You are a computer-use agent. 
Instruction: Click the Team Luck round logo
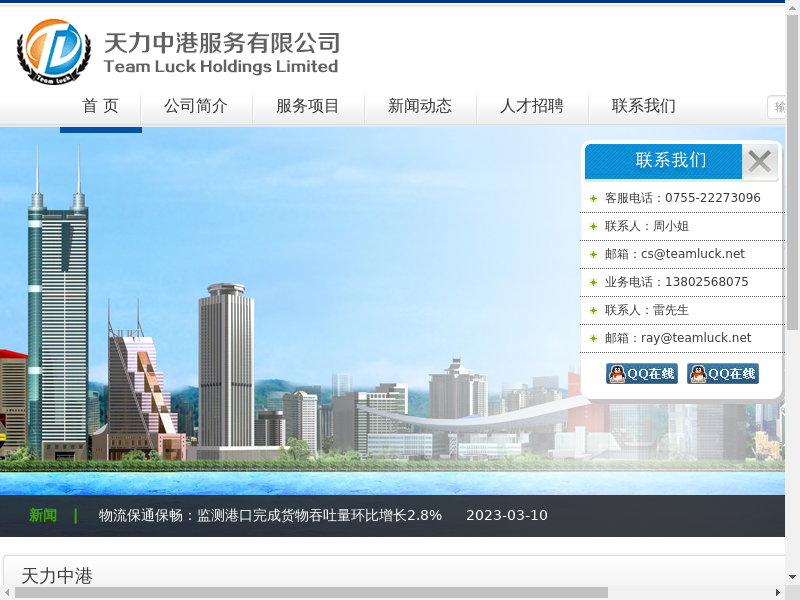click(x=54, y=52)
